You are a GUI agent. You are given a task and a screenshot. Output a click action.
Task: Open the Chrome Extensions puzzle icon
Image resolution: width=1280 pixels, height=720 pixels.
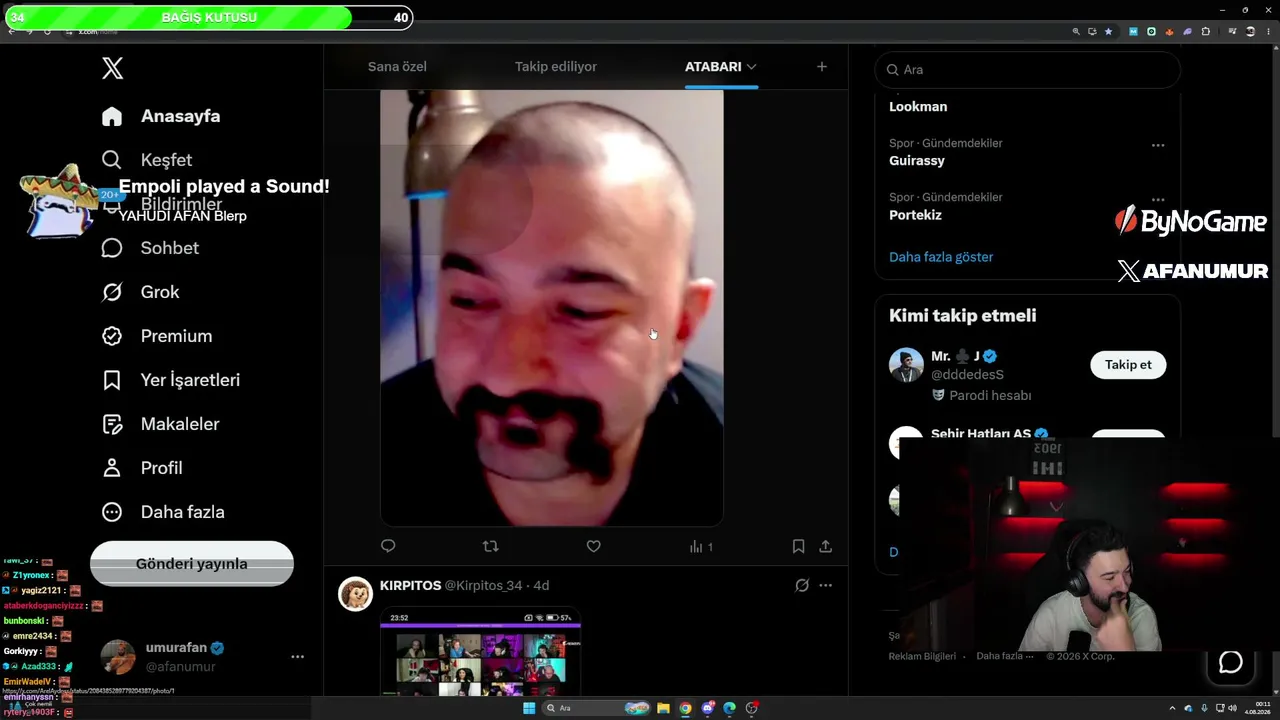point(1206,32)
